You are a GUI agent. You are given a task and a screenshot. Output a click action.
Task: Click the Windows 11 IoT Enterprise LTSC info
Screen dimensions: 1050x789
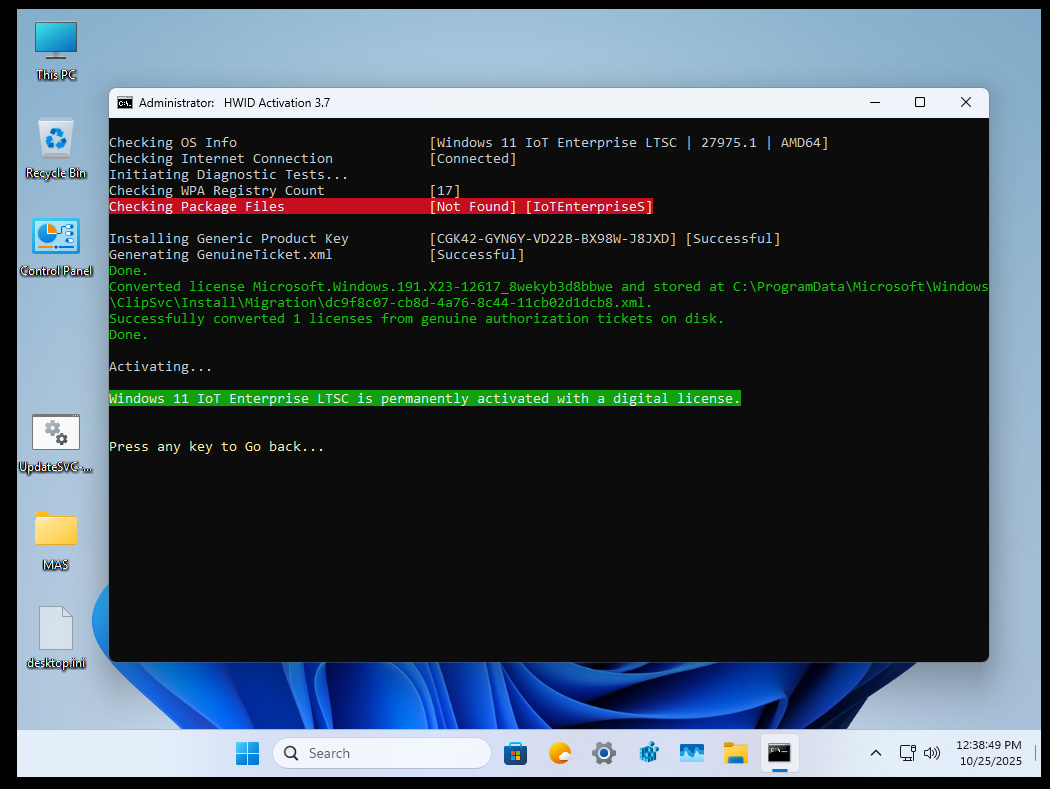(x=628, y=143)
